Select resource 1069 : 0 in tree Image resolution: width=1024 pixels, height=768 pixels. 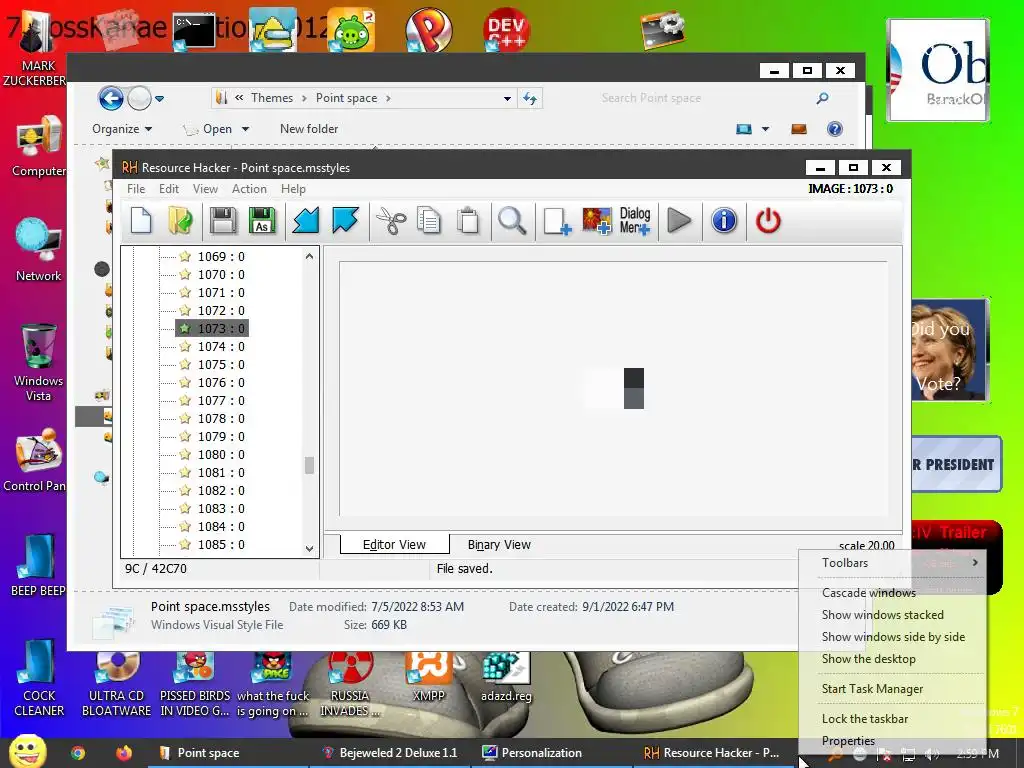(221, 257)
